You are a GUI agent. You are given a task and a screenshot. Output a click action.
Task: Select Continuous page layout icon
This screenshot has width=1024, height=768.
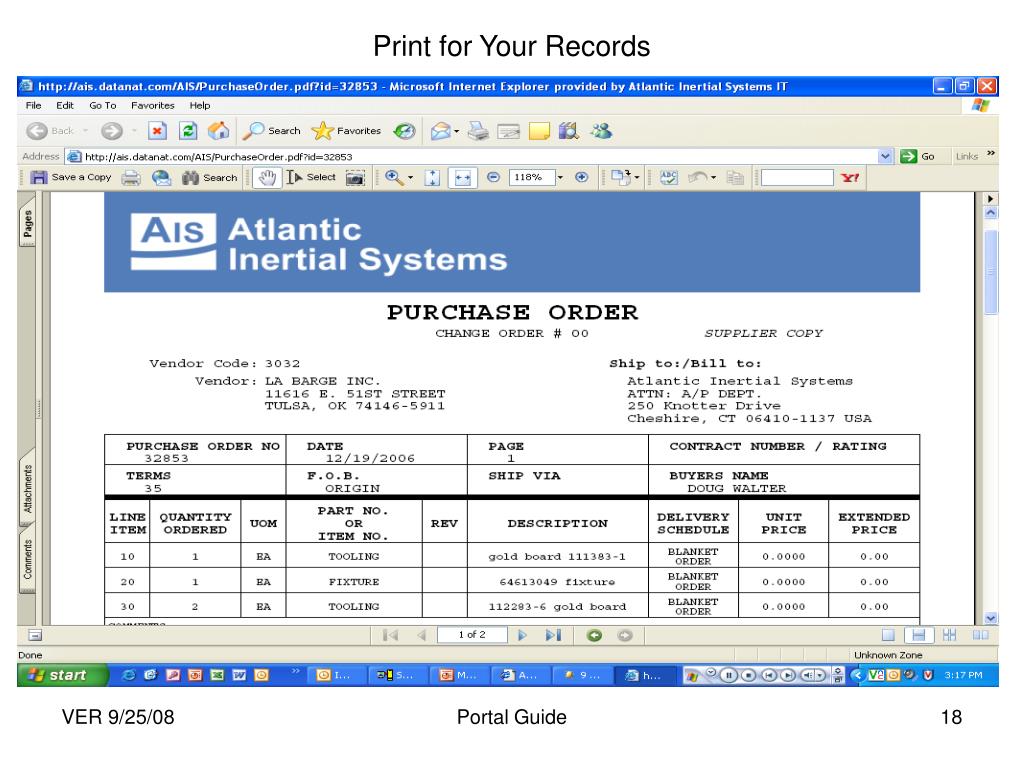[x=918, y=635]
